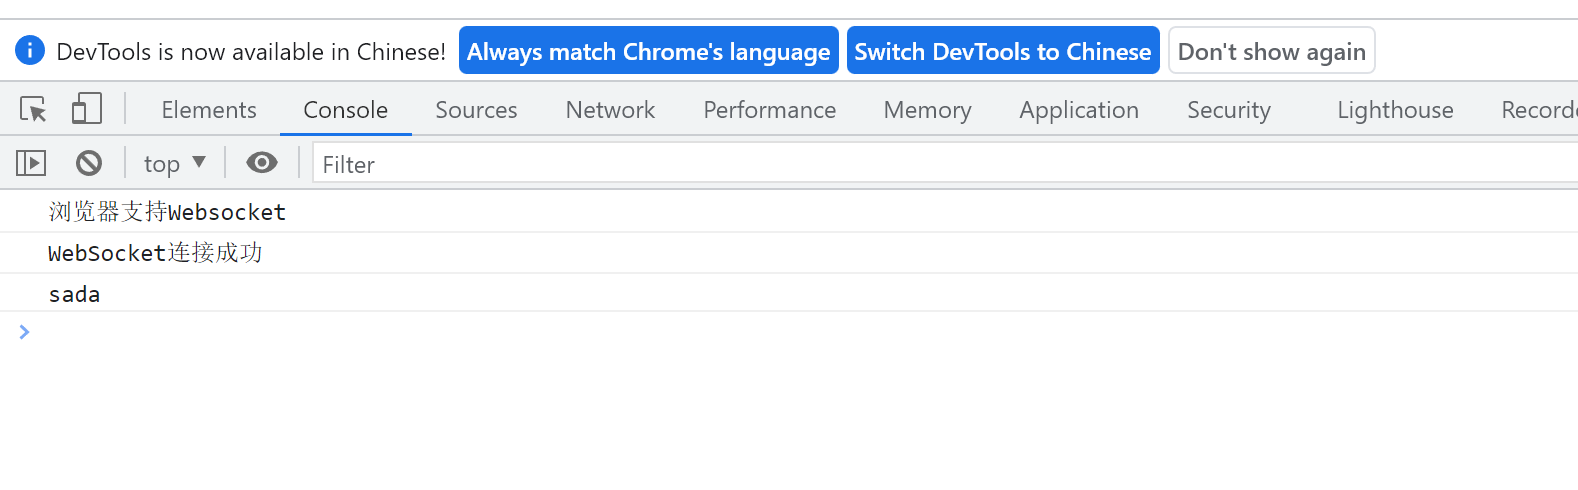Open the Security tab

tap(1228, 110)
